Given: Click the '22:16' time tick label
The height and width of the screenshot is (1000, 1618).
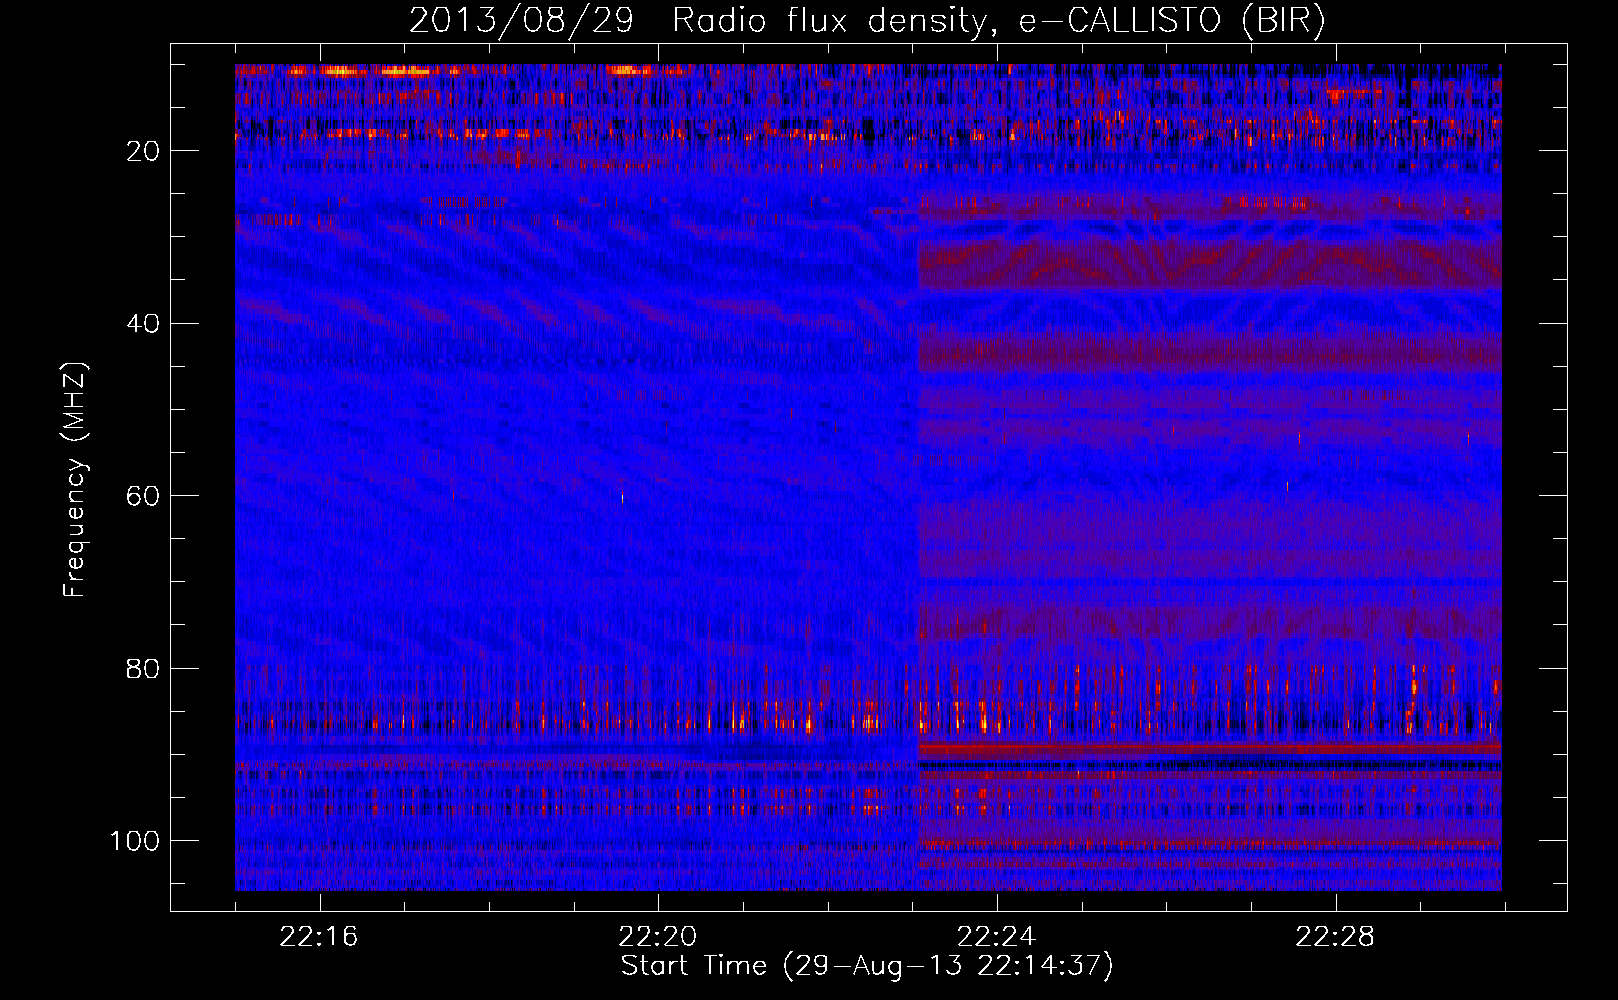Looking at the screenshot, I should tap(319, 937).
